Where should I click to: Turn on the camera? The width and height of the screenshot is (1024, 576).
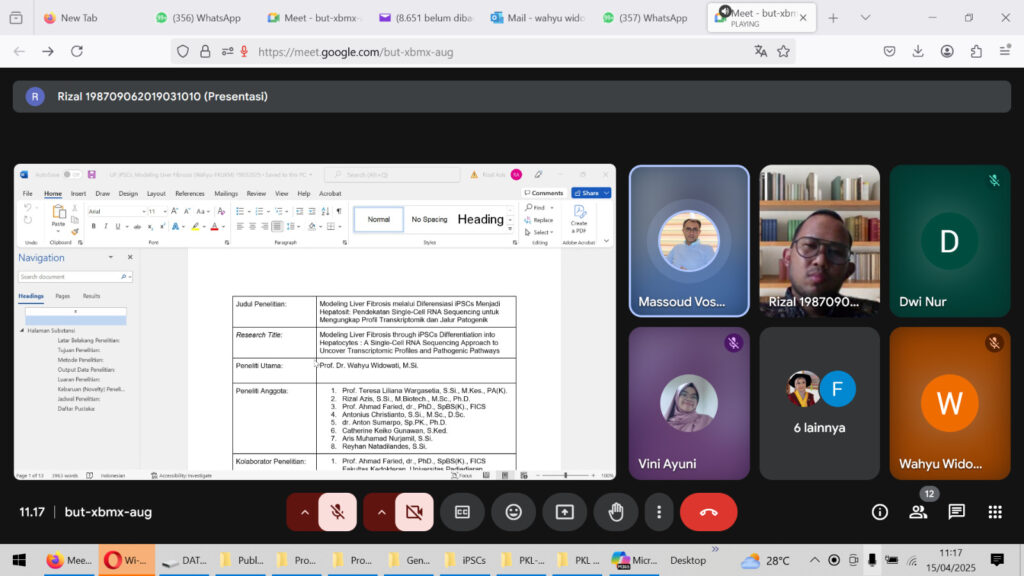(414, 512)
